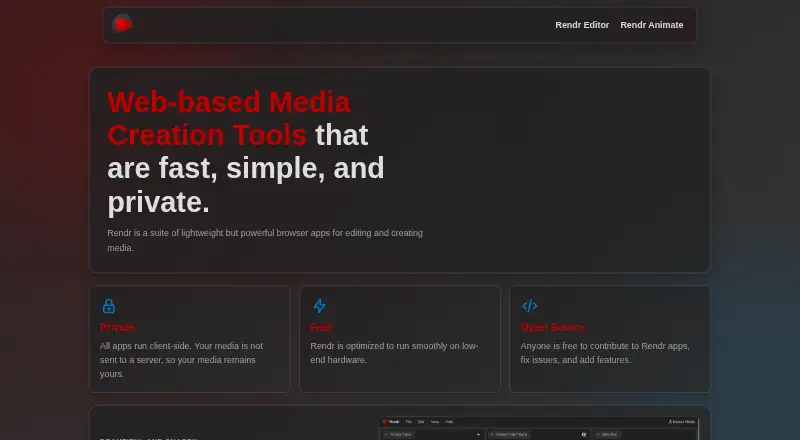The width and height of the screenshot is (800, 440).
Task: Open the Rendr editor screenshot preview image
Action: [x=539, y=429]
